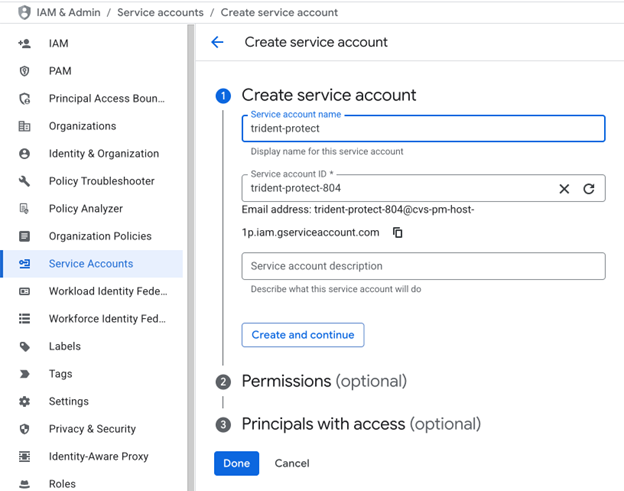Click the blue Done button
The height and width of the screenshot is (491, 624).
point(236,463)
